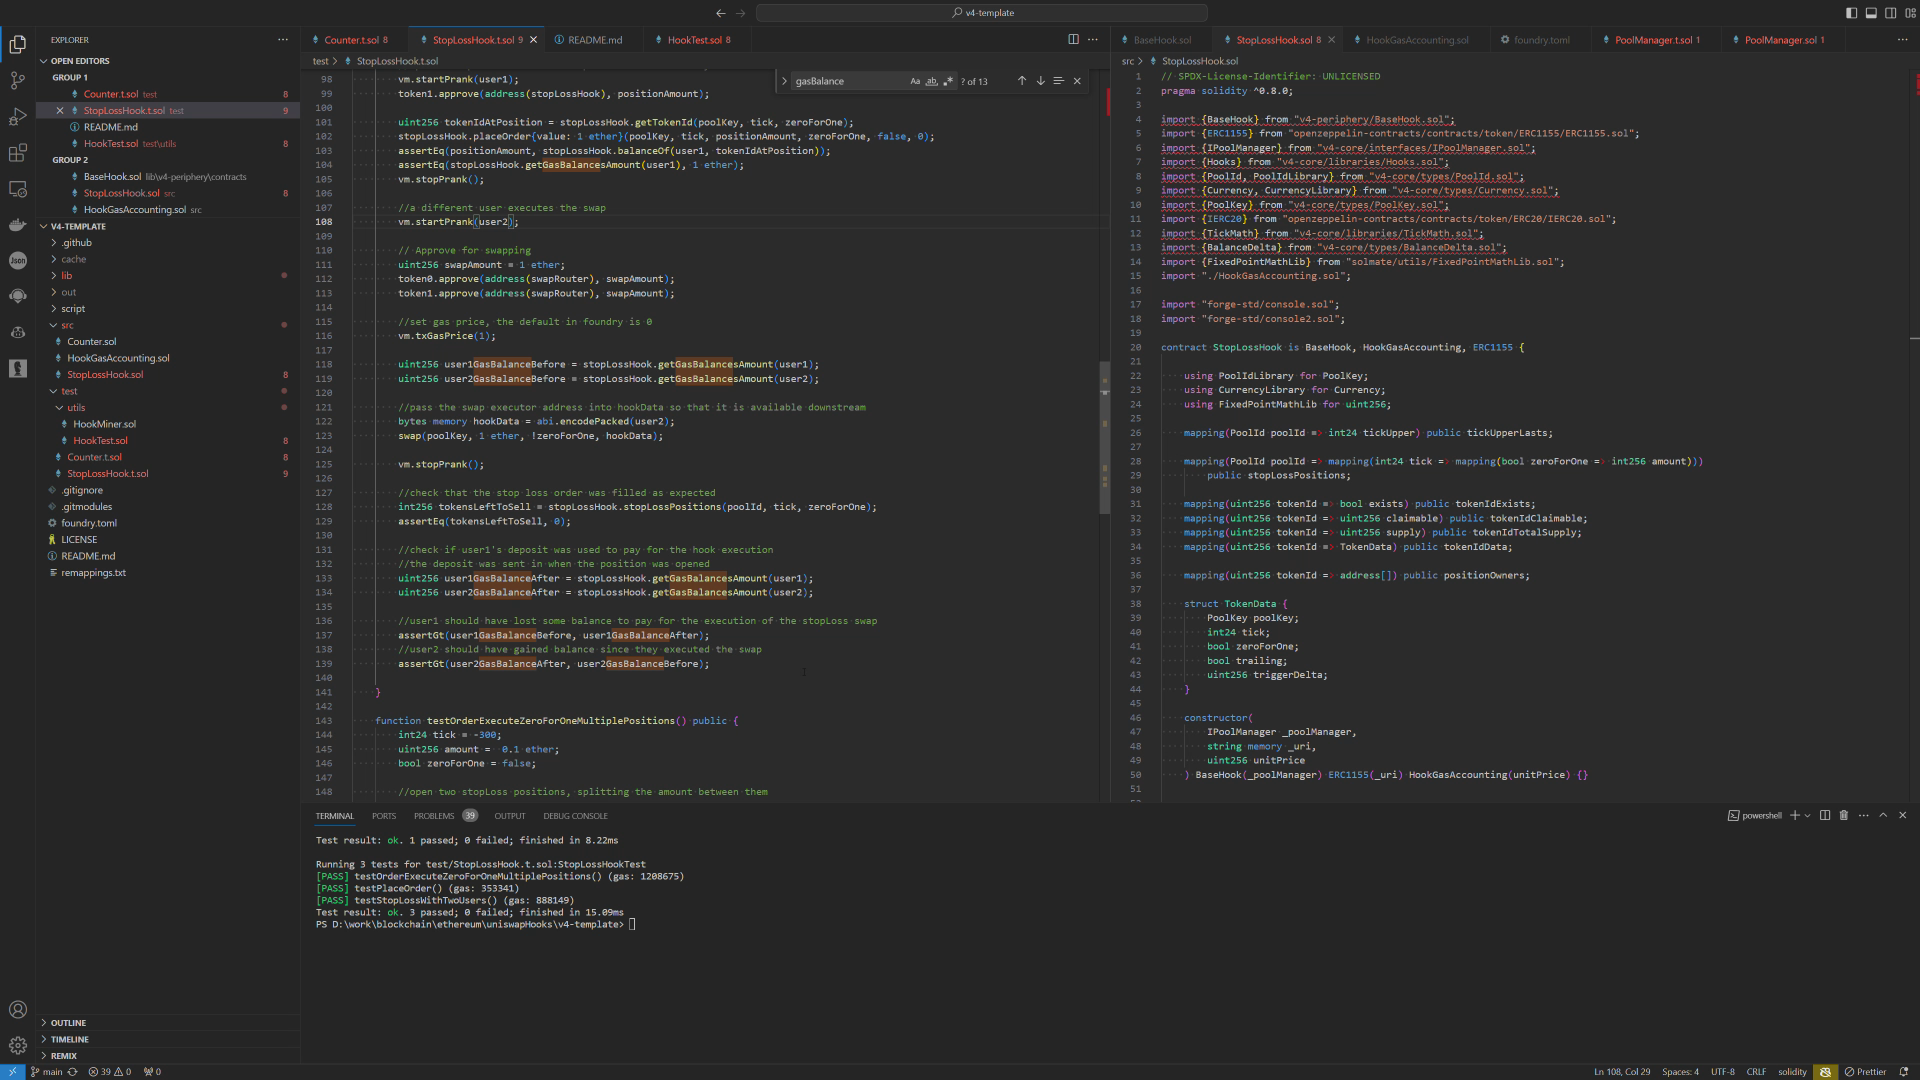Image resolution: width=1920 pixels, height=1080 pixels.
Task: Open the new terminal profile dropdown arrow
Action: [x=1808, y=816]
